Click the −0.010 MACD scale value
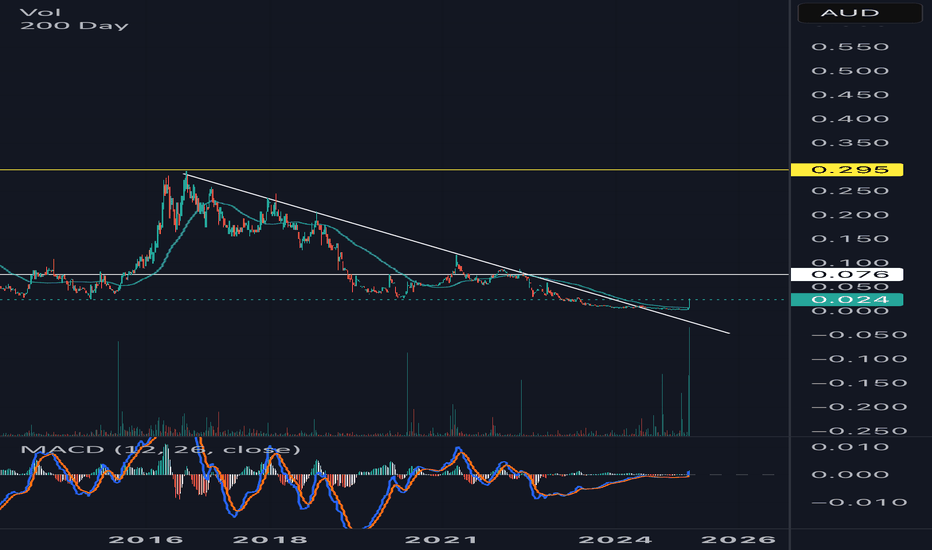Screen dimensions: 932x550 (859, 502)
